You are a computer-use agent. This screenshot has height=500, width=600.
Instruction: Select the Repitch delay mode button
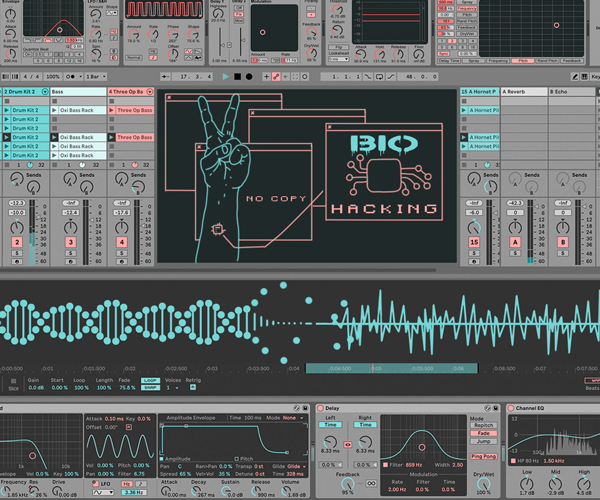click(x=483, y=425)
